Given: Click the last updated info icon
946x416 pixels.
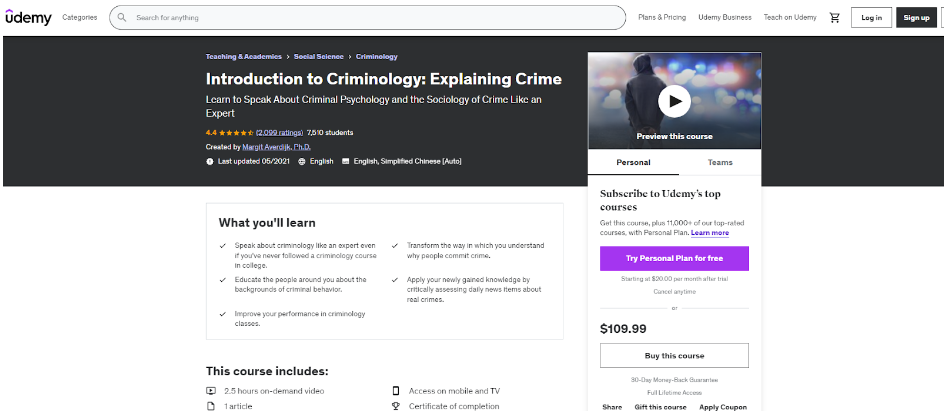Looking at the screenshot, I should 209,162.
